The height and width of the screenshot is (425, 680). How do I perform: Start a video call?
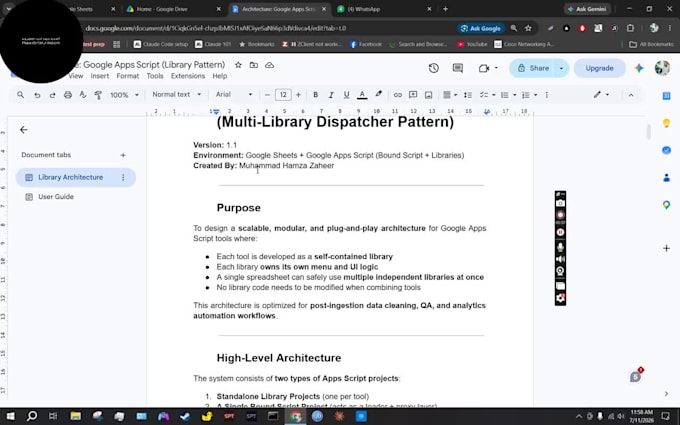pyautogui.click(x=484, y=68)
